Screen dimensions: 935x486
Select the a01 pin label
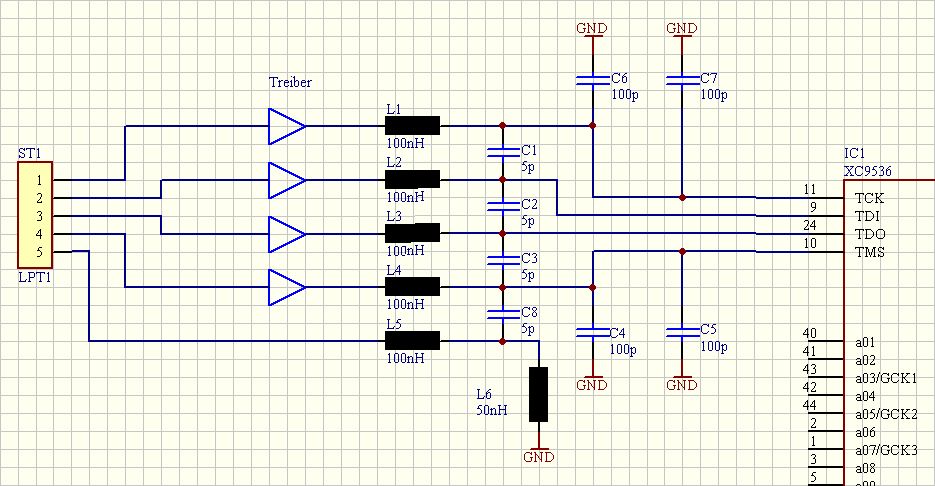click(x=865, y=342)
